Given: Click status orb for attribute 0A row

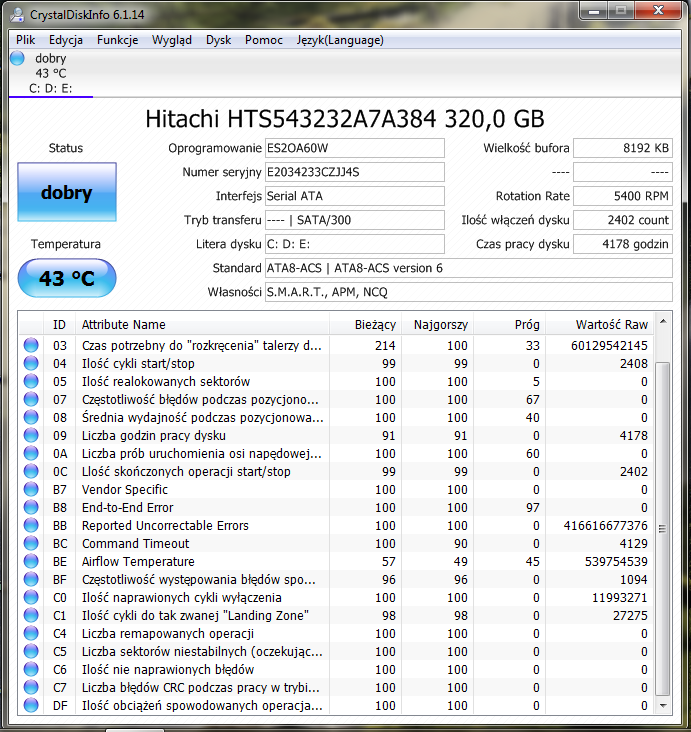Looking at the screenshot, I should pos(31,453).
